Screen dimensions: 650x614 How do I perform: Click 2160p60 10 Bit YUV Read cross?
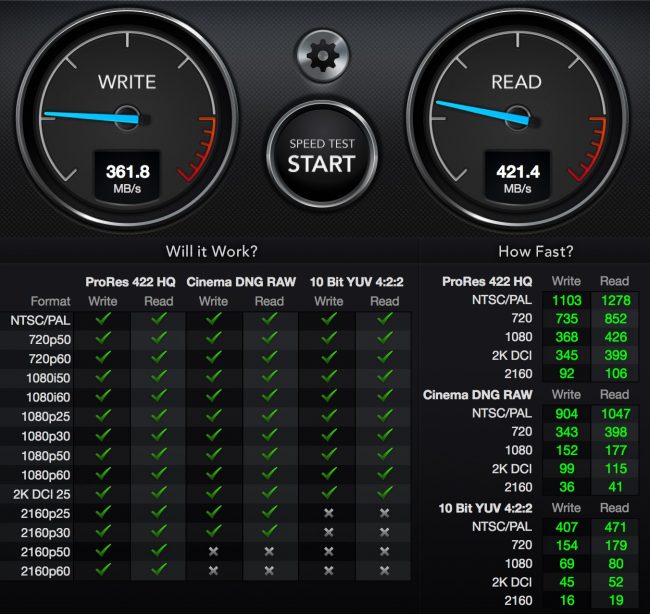tap(385, 570)
